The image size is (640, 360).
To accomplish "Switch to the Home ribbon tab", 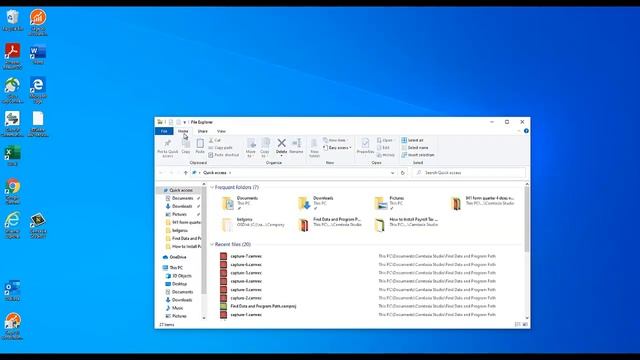I will pyautogui.click(x=183, y=131).
